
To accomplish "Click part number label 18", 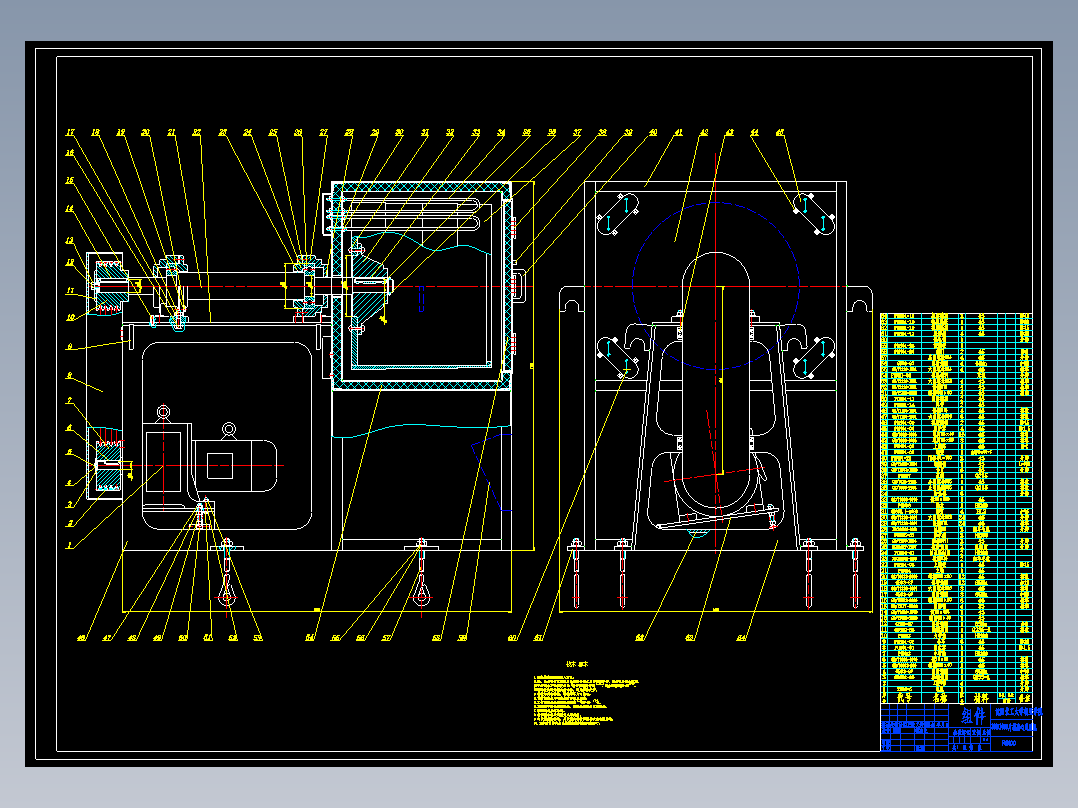I will pos(95,133).
